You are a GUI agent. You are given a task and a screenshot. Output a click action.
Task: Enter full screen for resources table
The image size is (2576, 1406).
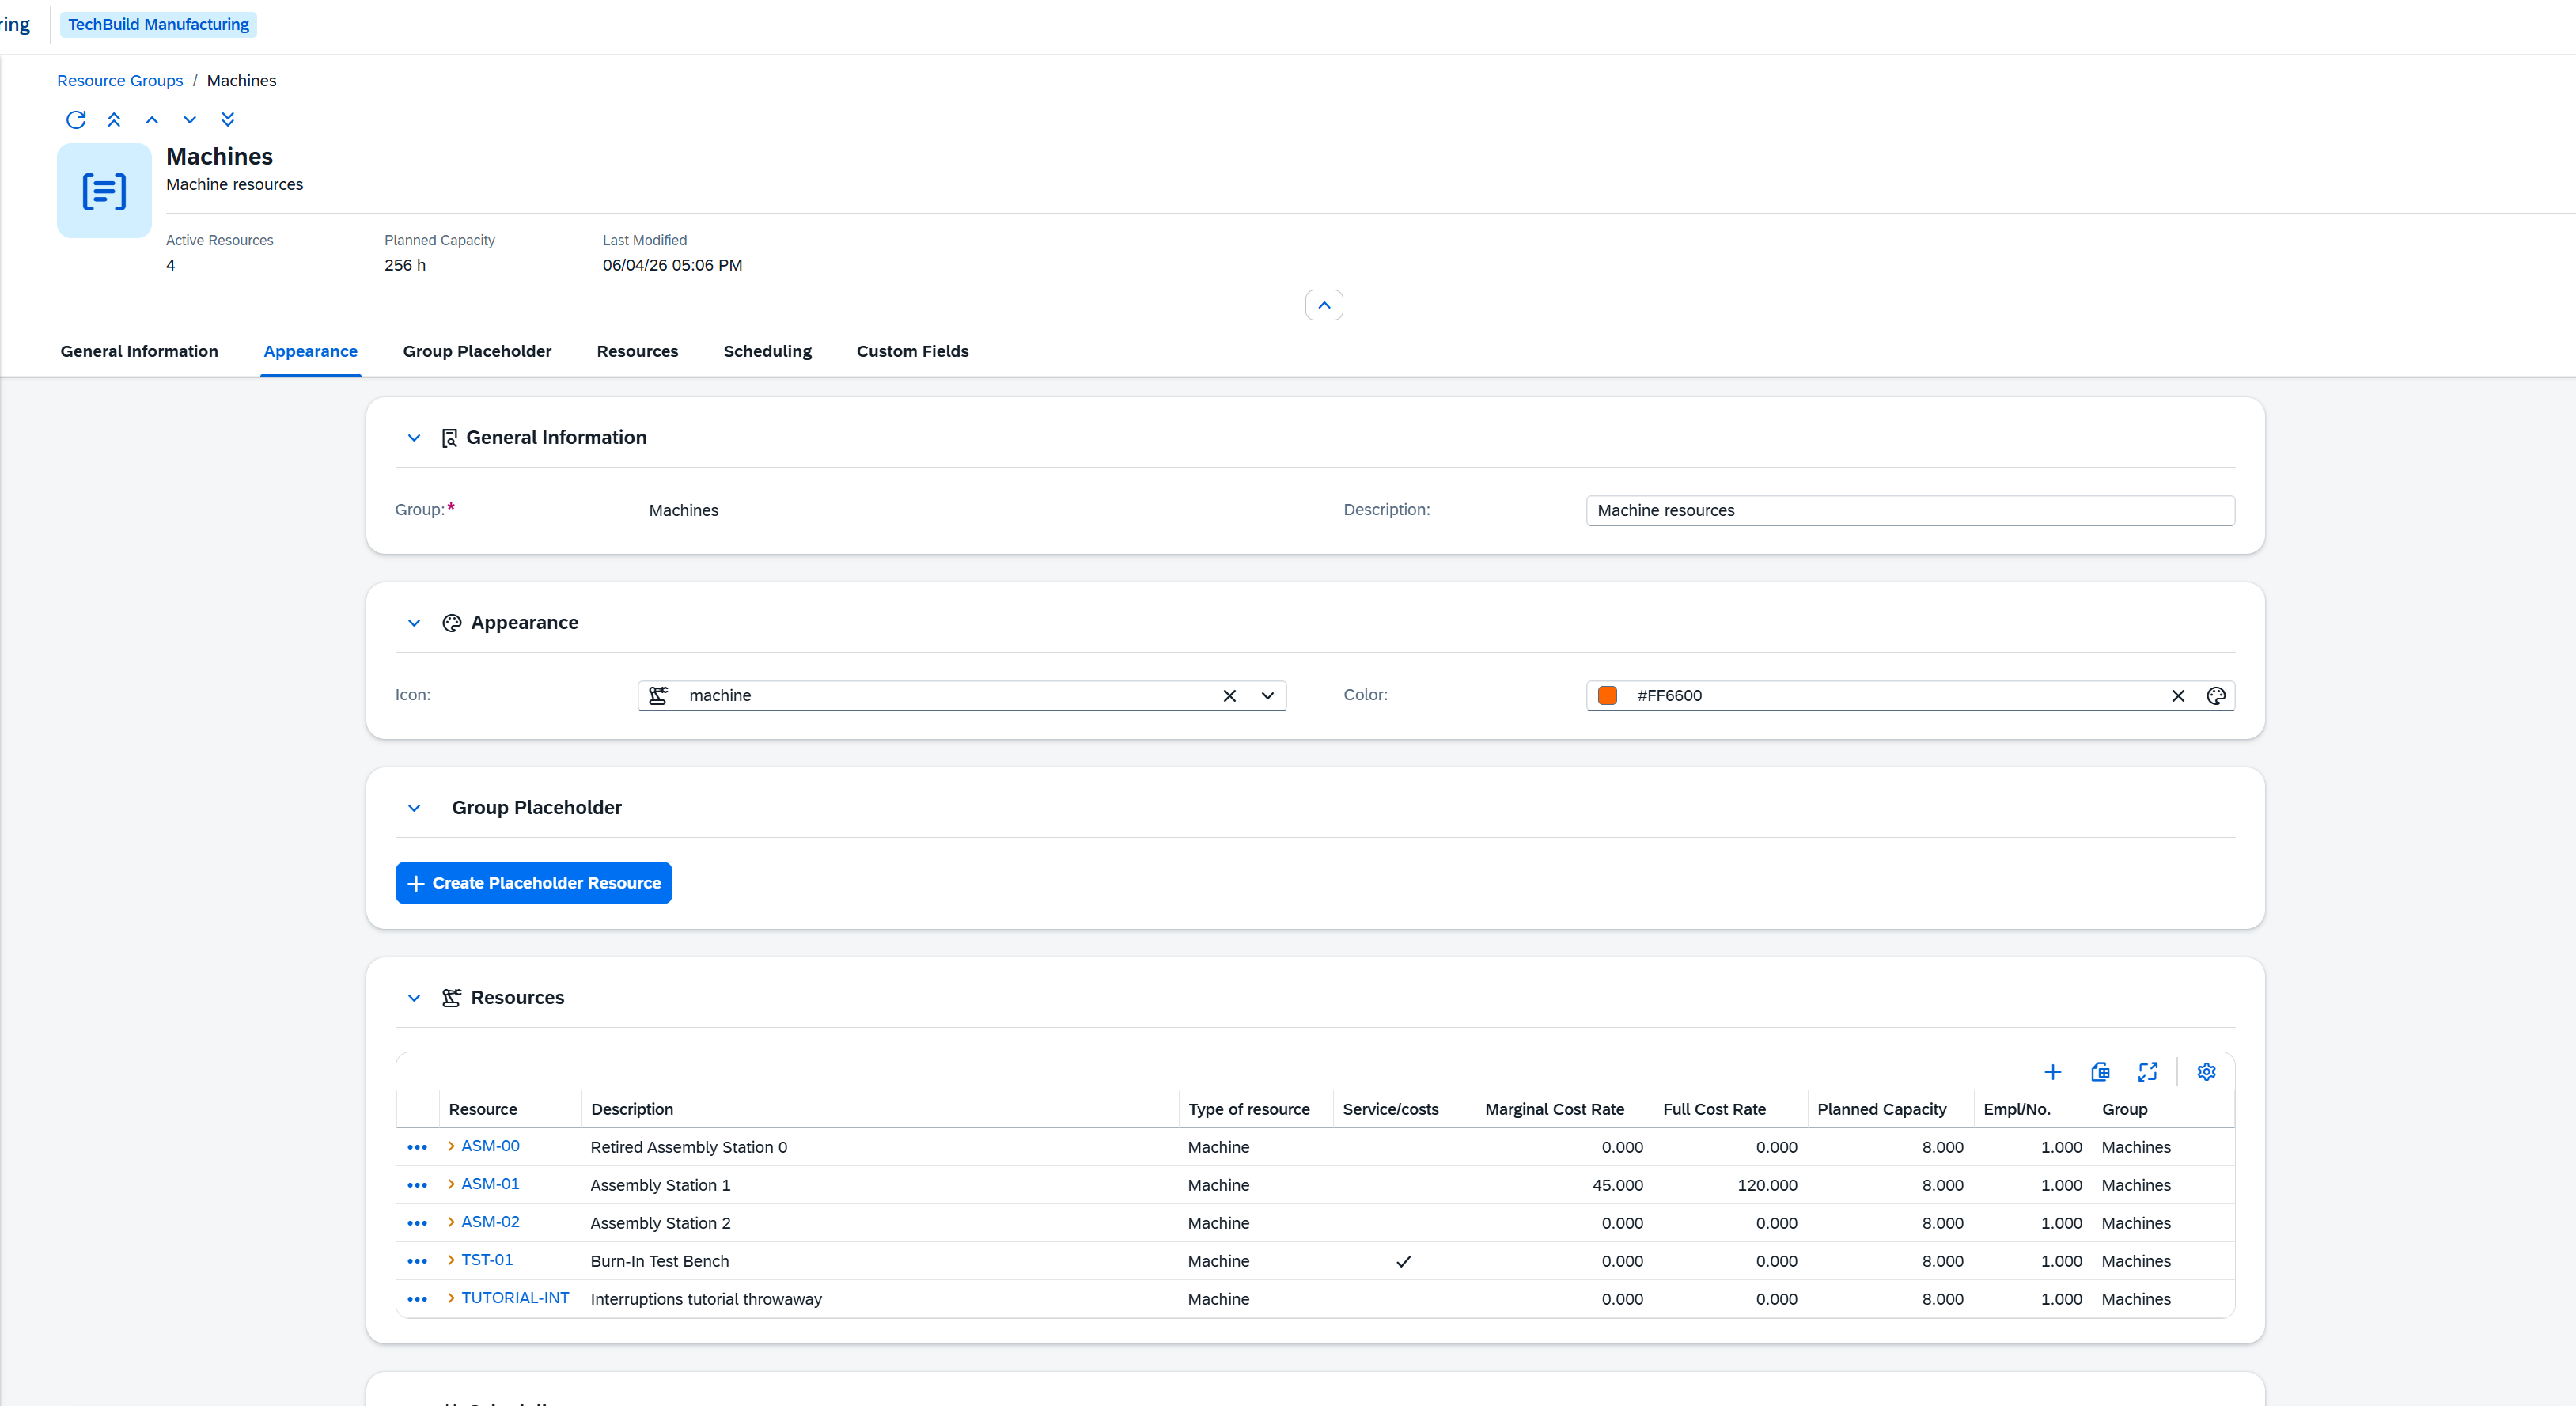2148,1072
